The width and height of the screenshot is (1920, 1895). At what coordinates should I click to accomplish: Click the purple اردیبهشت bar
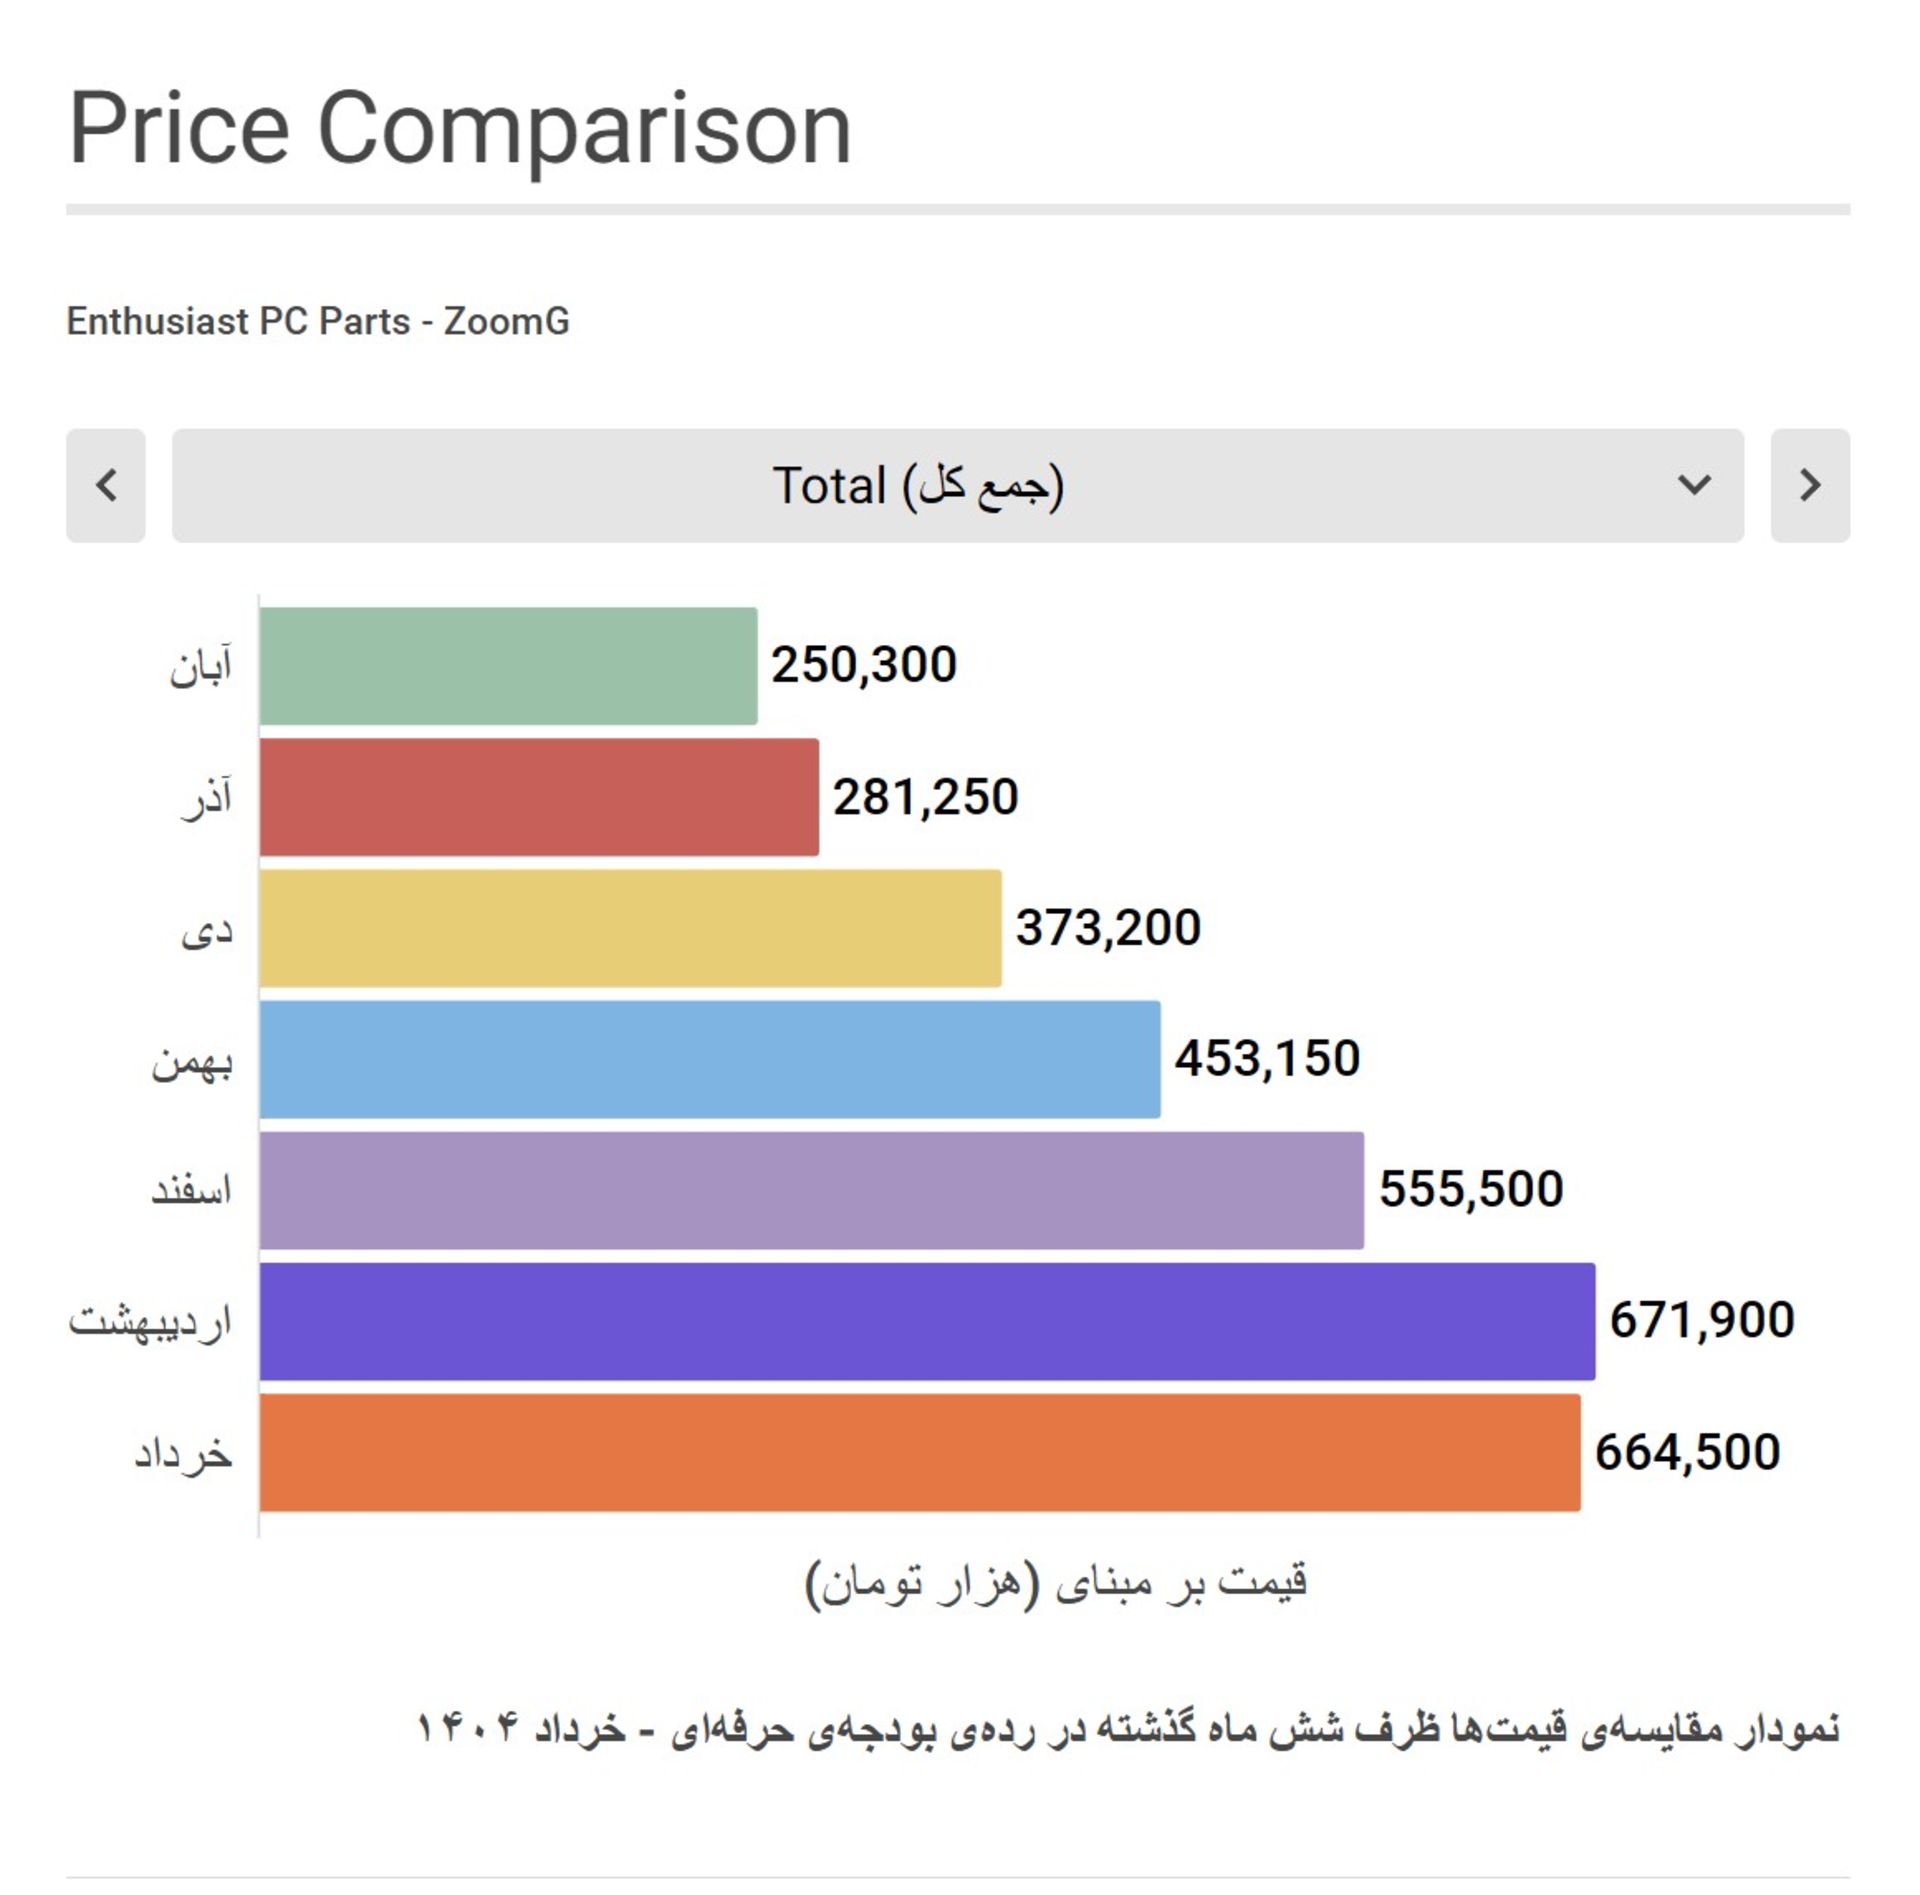pyautogui.click(x=928, y=1322)
